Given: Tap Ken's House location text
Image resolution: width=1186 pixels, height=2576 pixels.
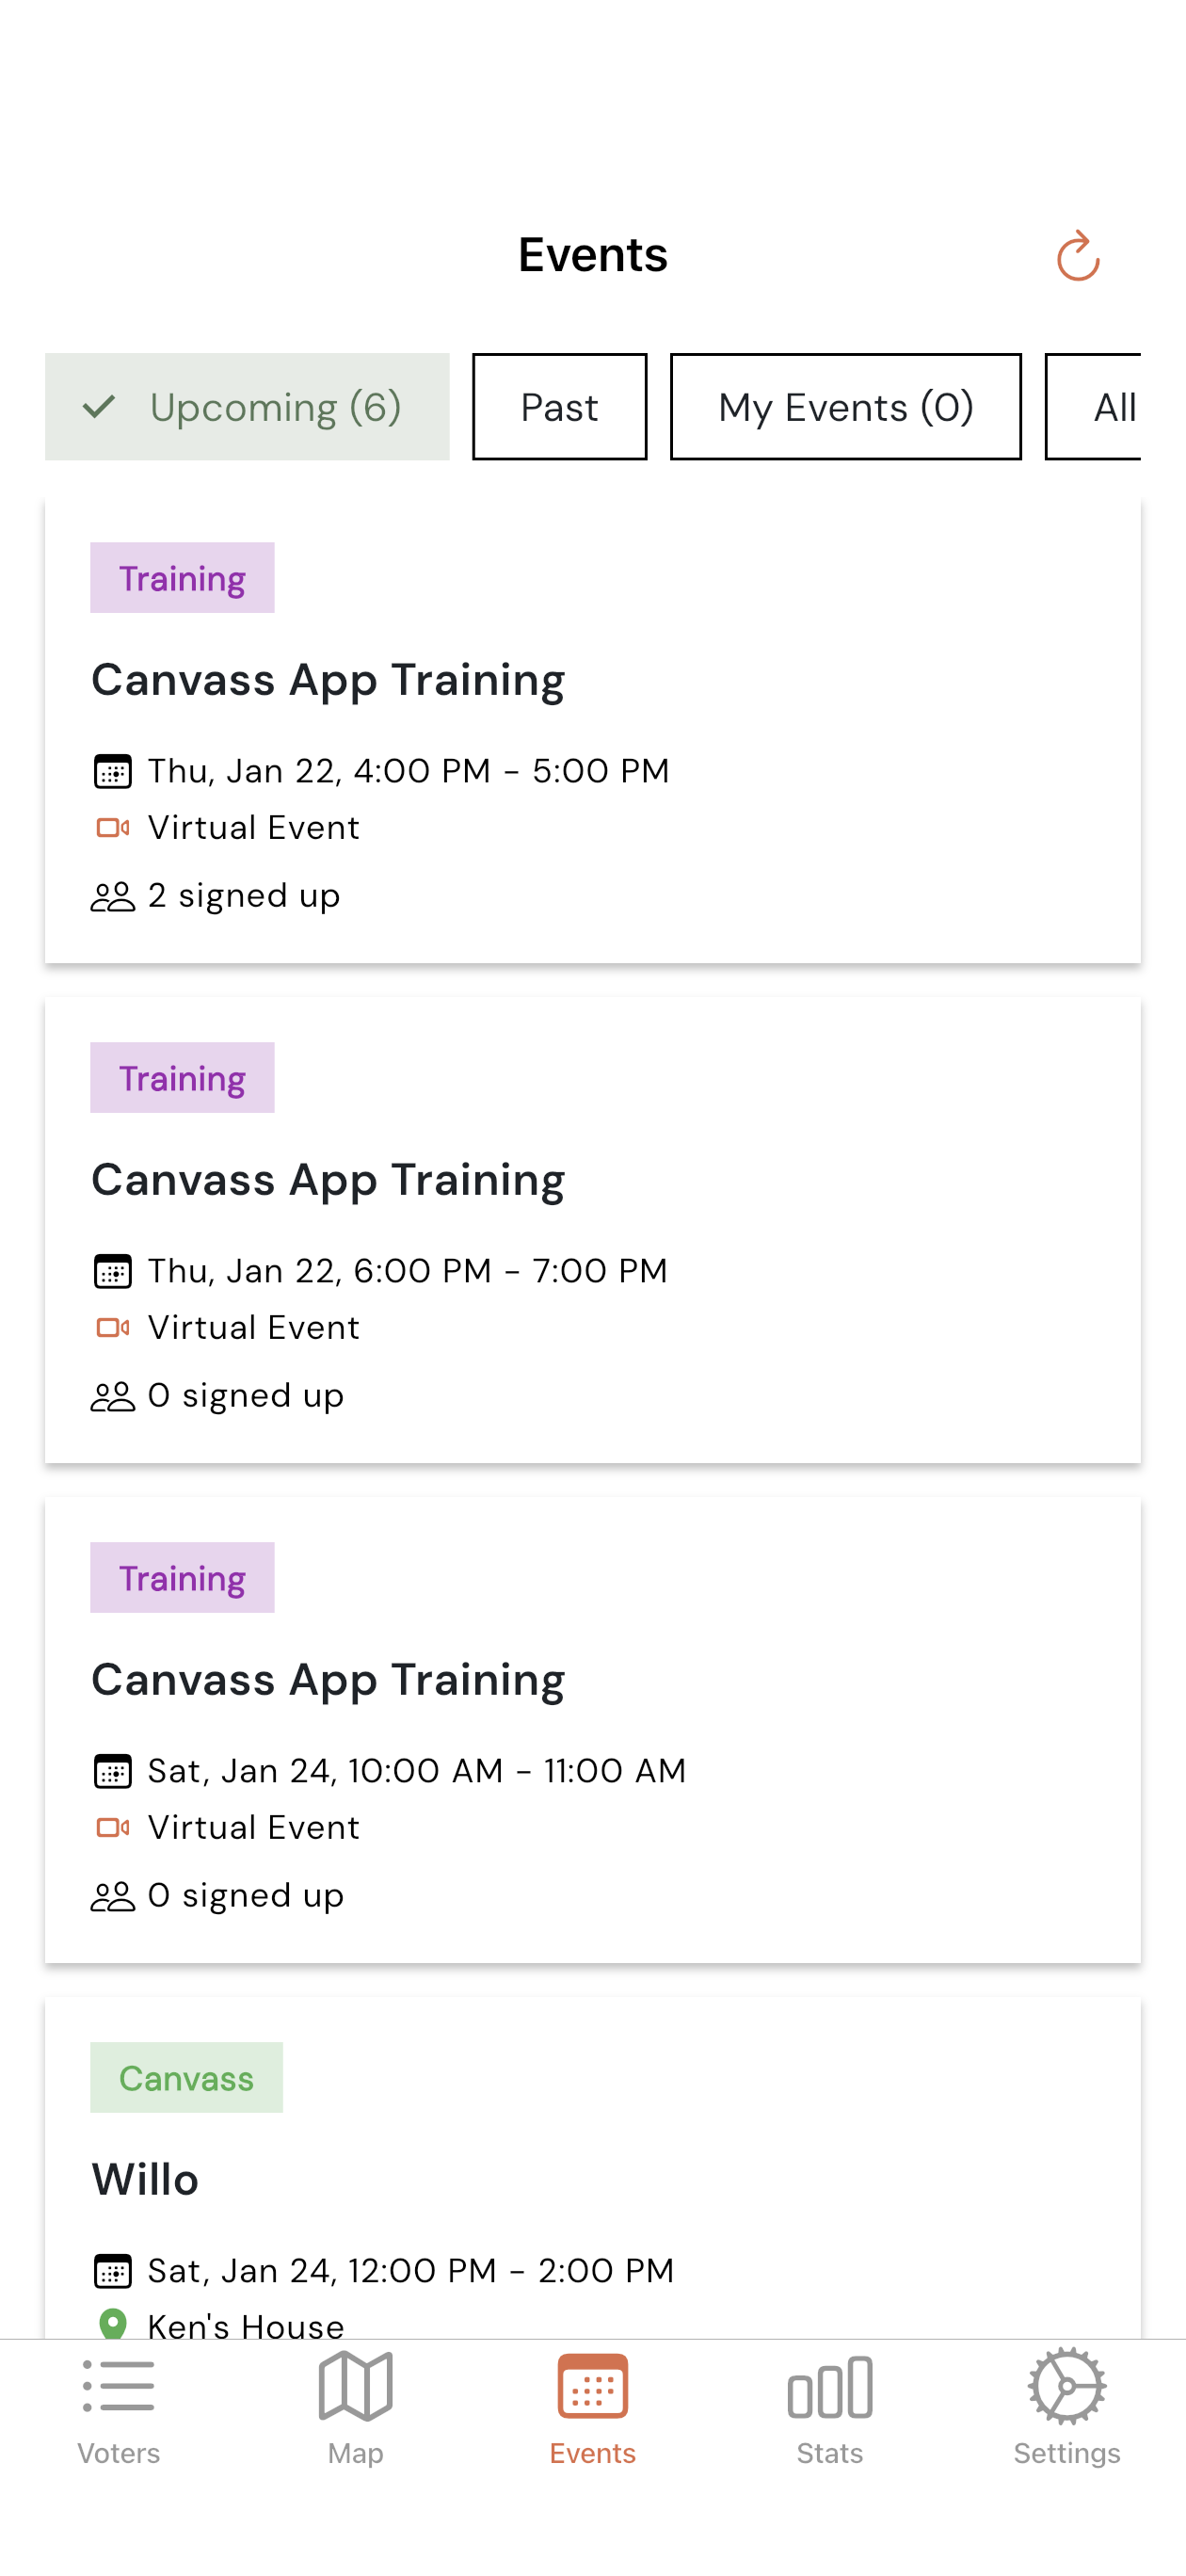Looking at the screenshot, I should click(x=246, y=2325).
